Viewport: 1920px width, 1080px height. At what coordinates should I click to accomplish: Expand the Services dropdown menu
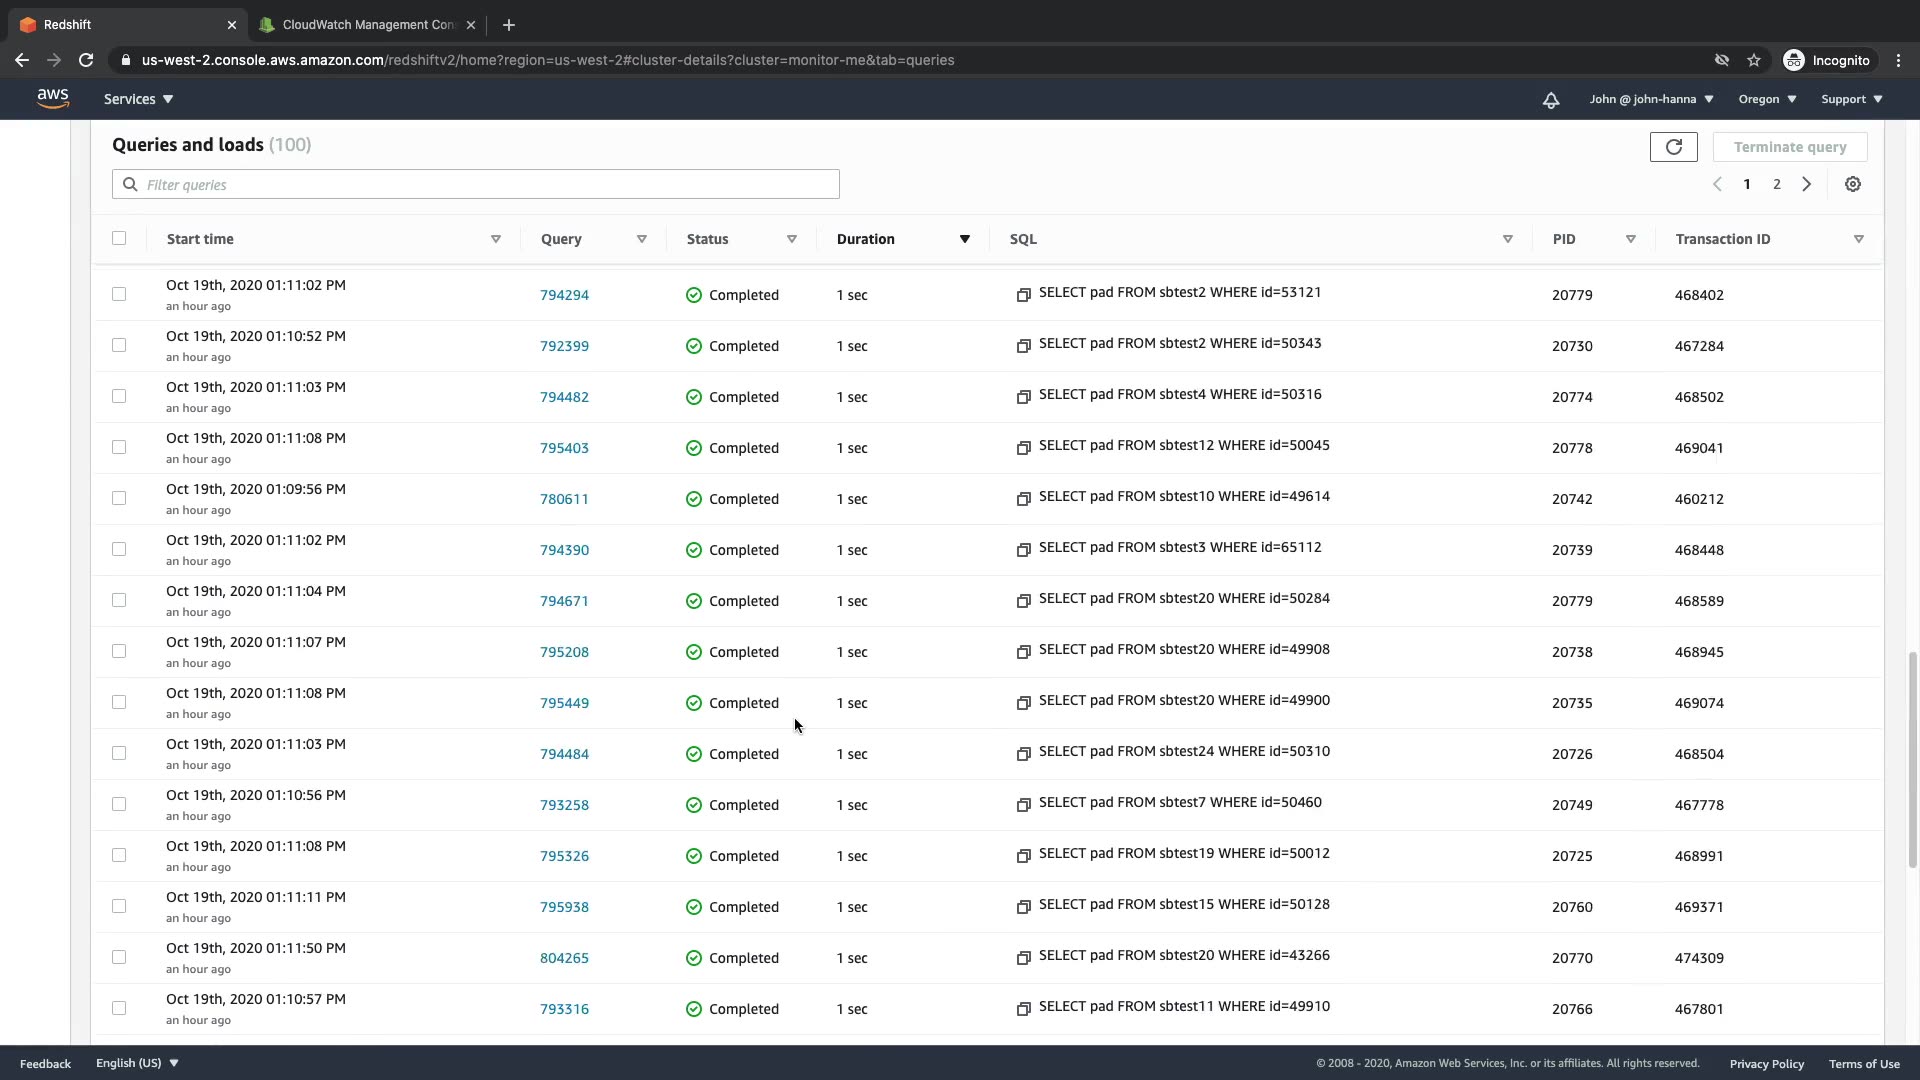138,99
